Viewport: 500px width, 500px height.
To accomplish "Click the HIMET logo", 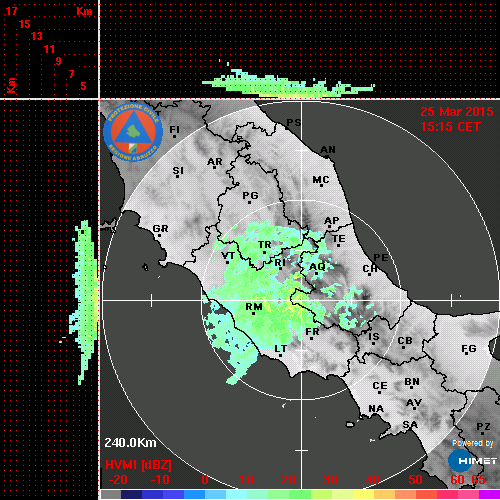I will coord(472,461).
